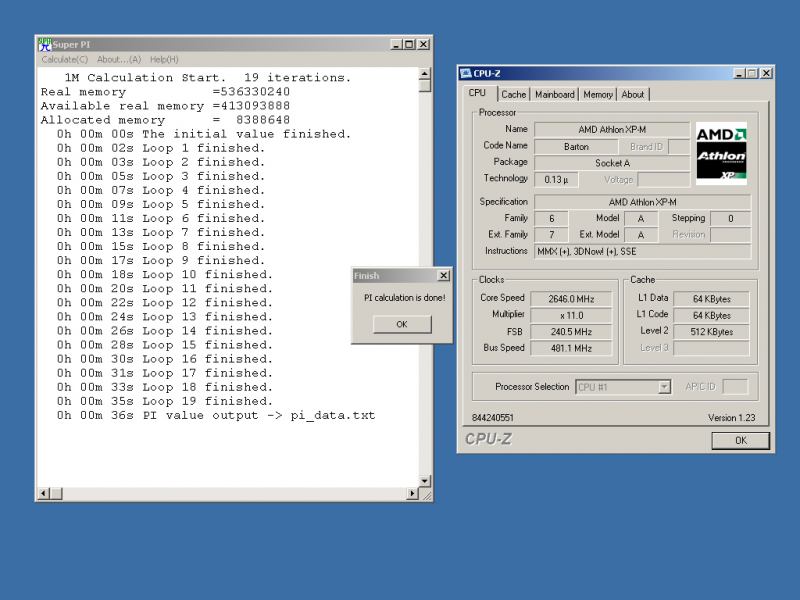Click the 'PI value output -> pi_data.txt' line
This screenshot has width=800, height=600.
[x=215, y=415]
